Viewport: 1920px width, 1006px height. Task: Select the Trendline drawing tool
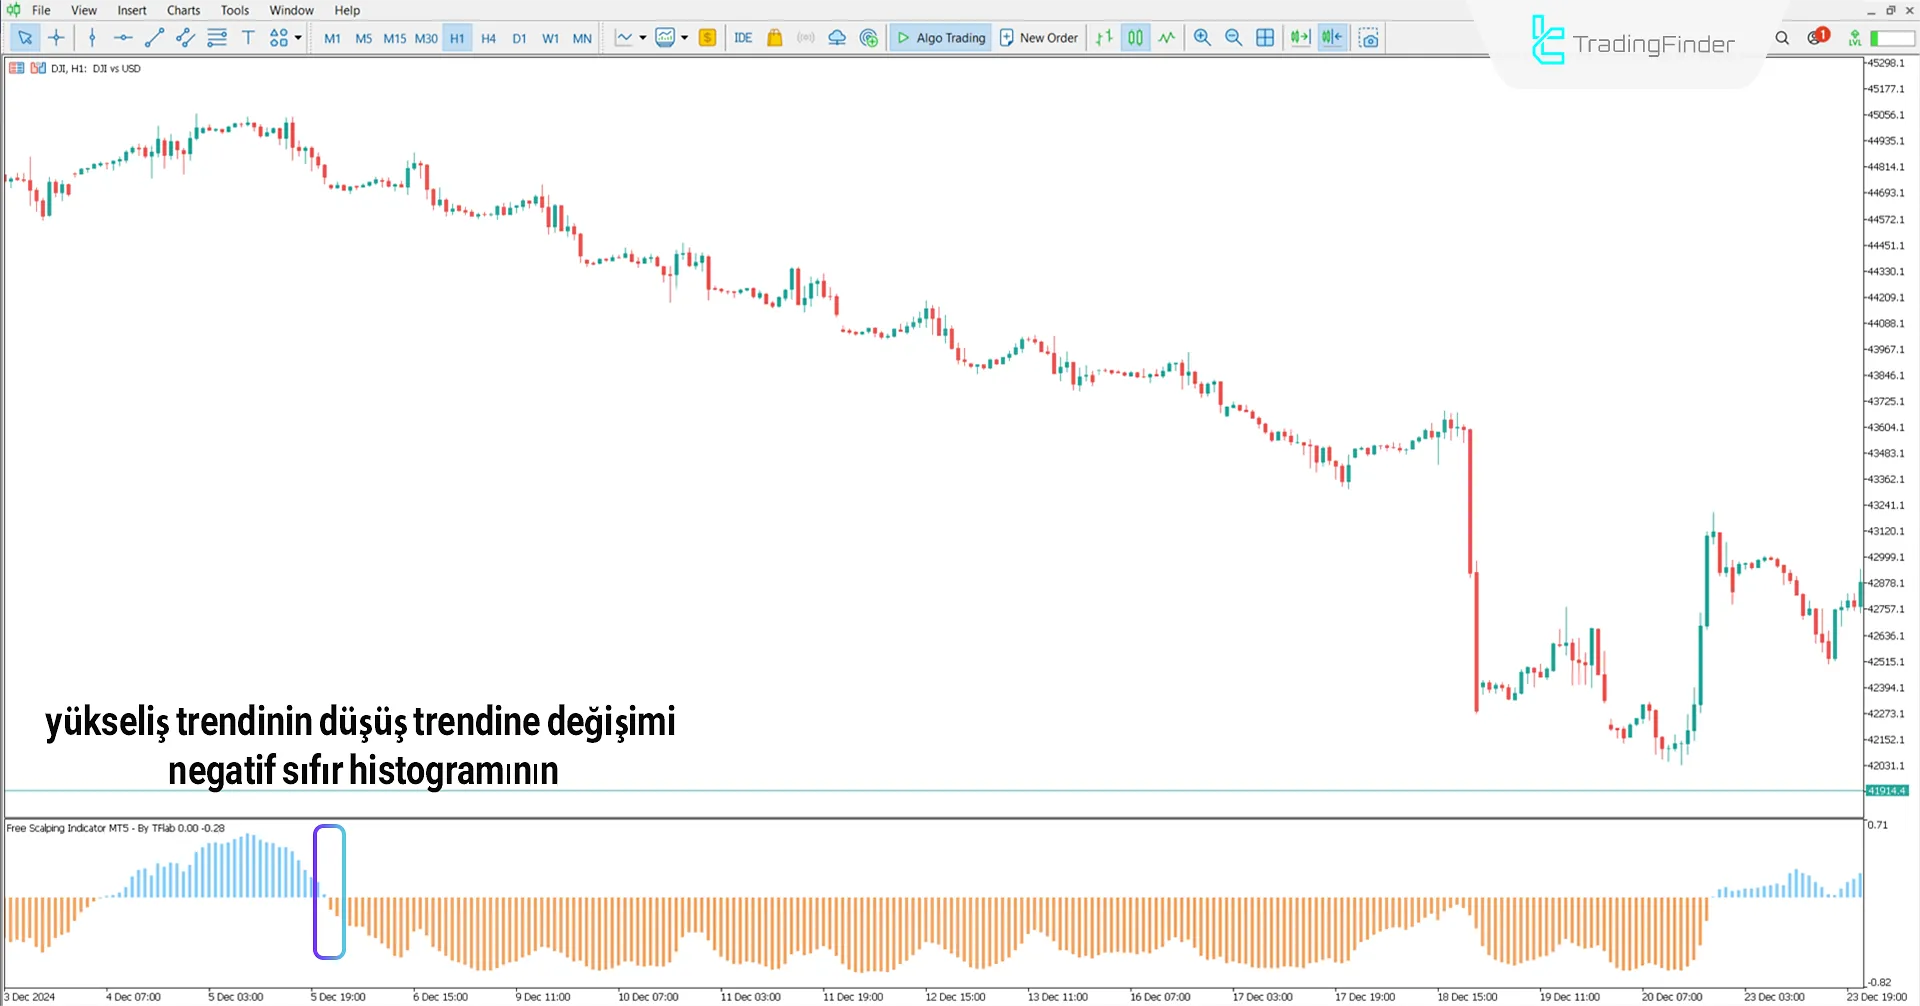(154, 37)
